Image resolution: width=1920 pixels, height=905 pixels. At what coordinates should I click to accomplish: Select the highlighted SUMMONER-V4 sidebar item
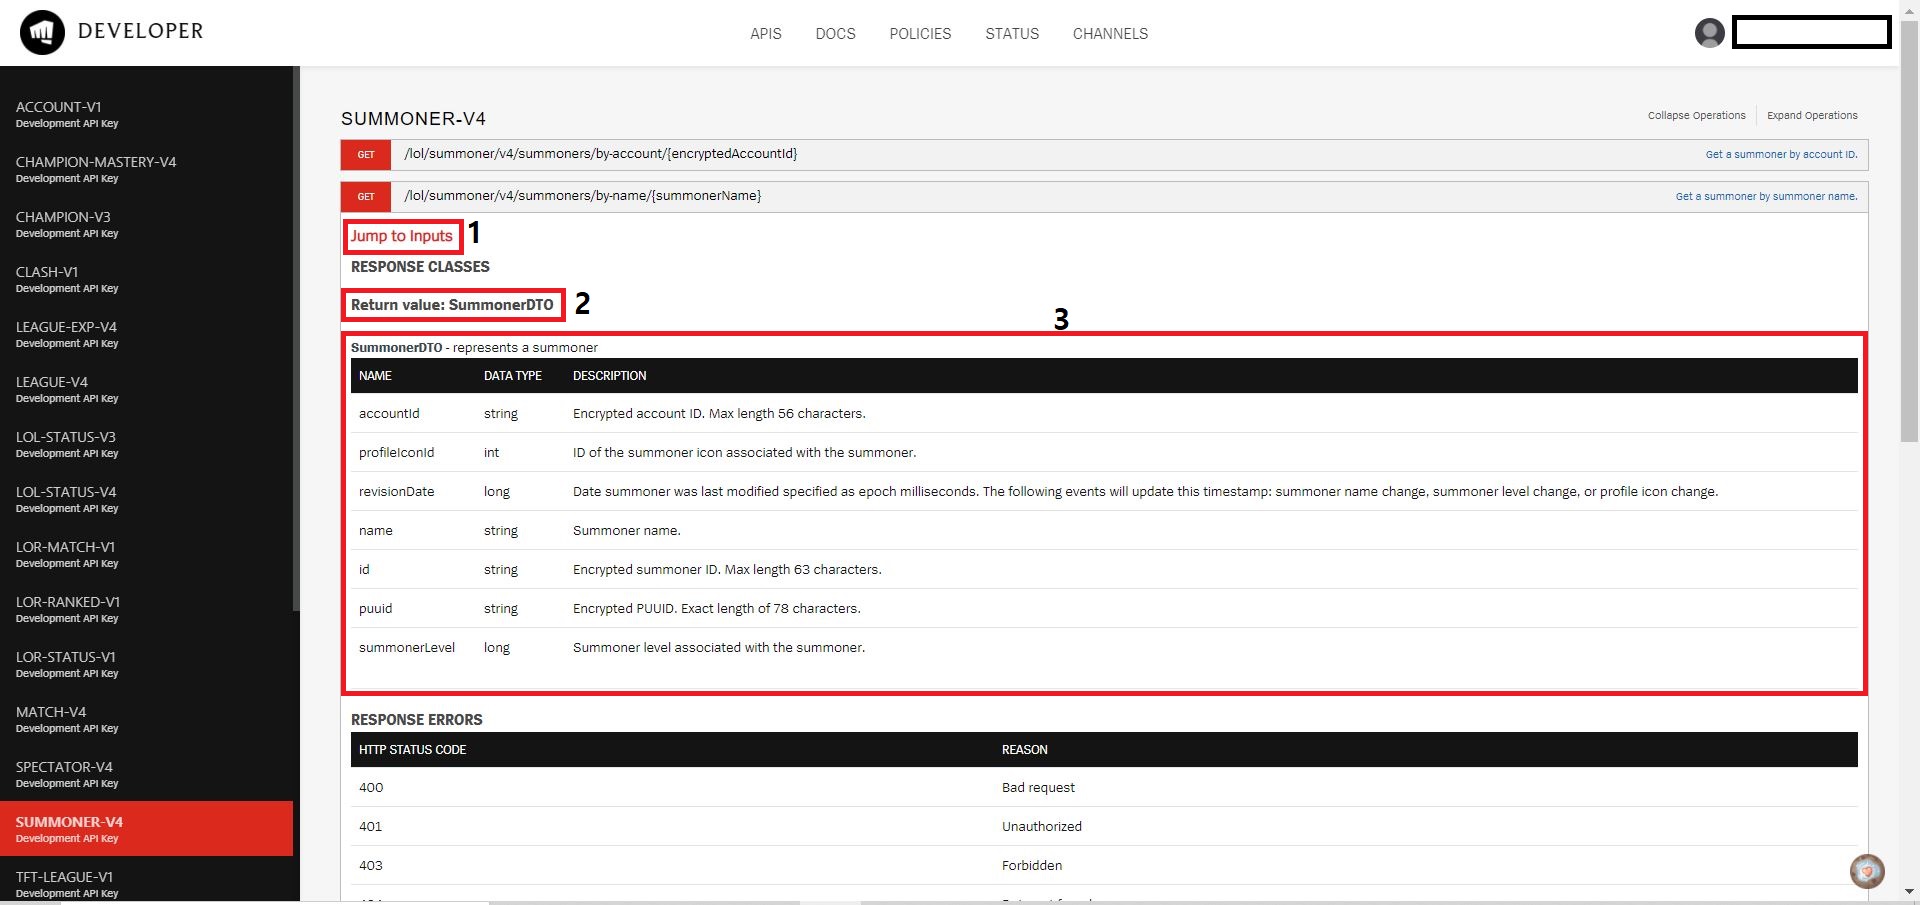point(146,828)
